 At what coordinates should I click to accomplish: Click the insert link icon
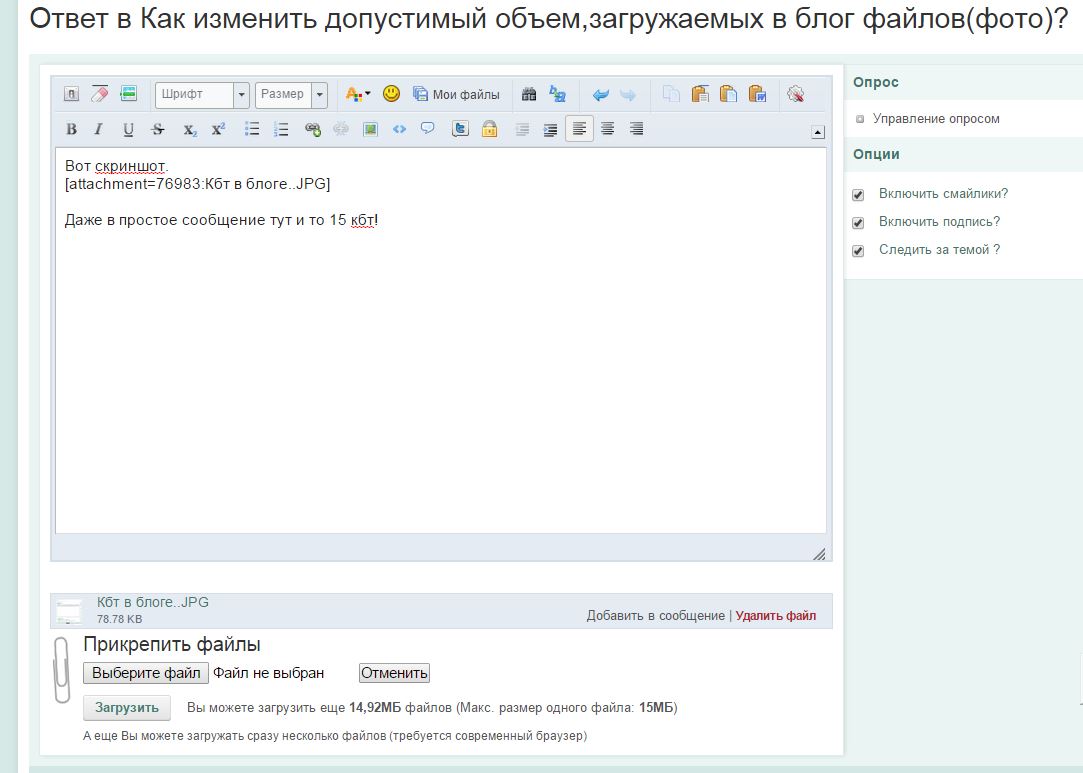tap(313, 129)
